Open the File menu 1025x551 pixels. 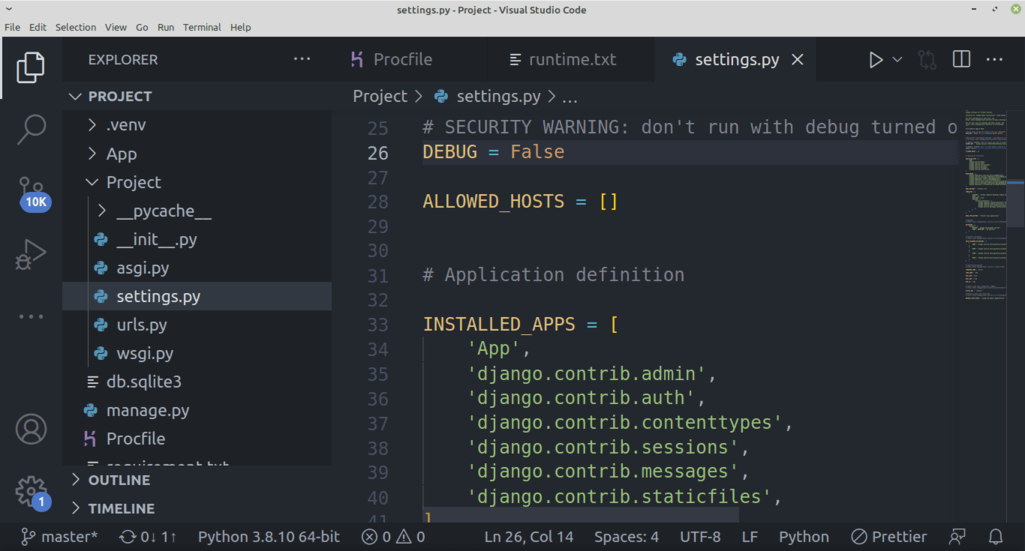[x=12, y=27]
